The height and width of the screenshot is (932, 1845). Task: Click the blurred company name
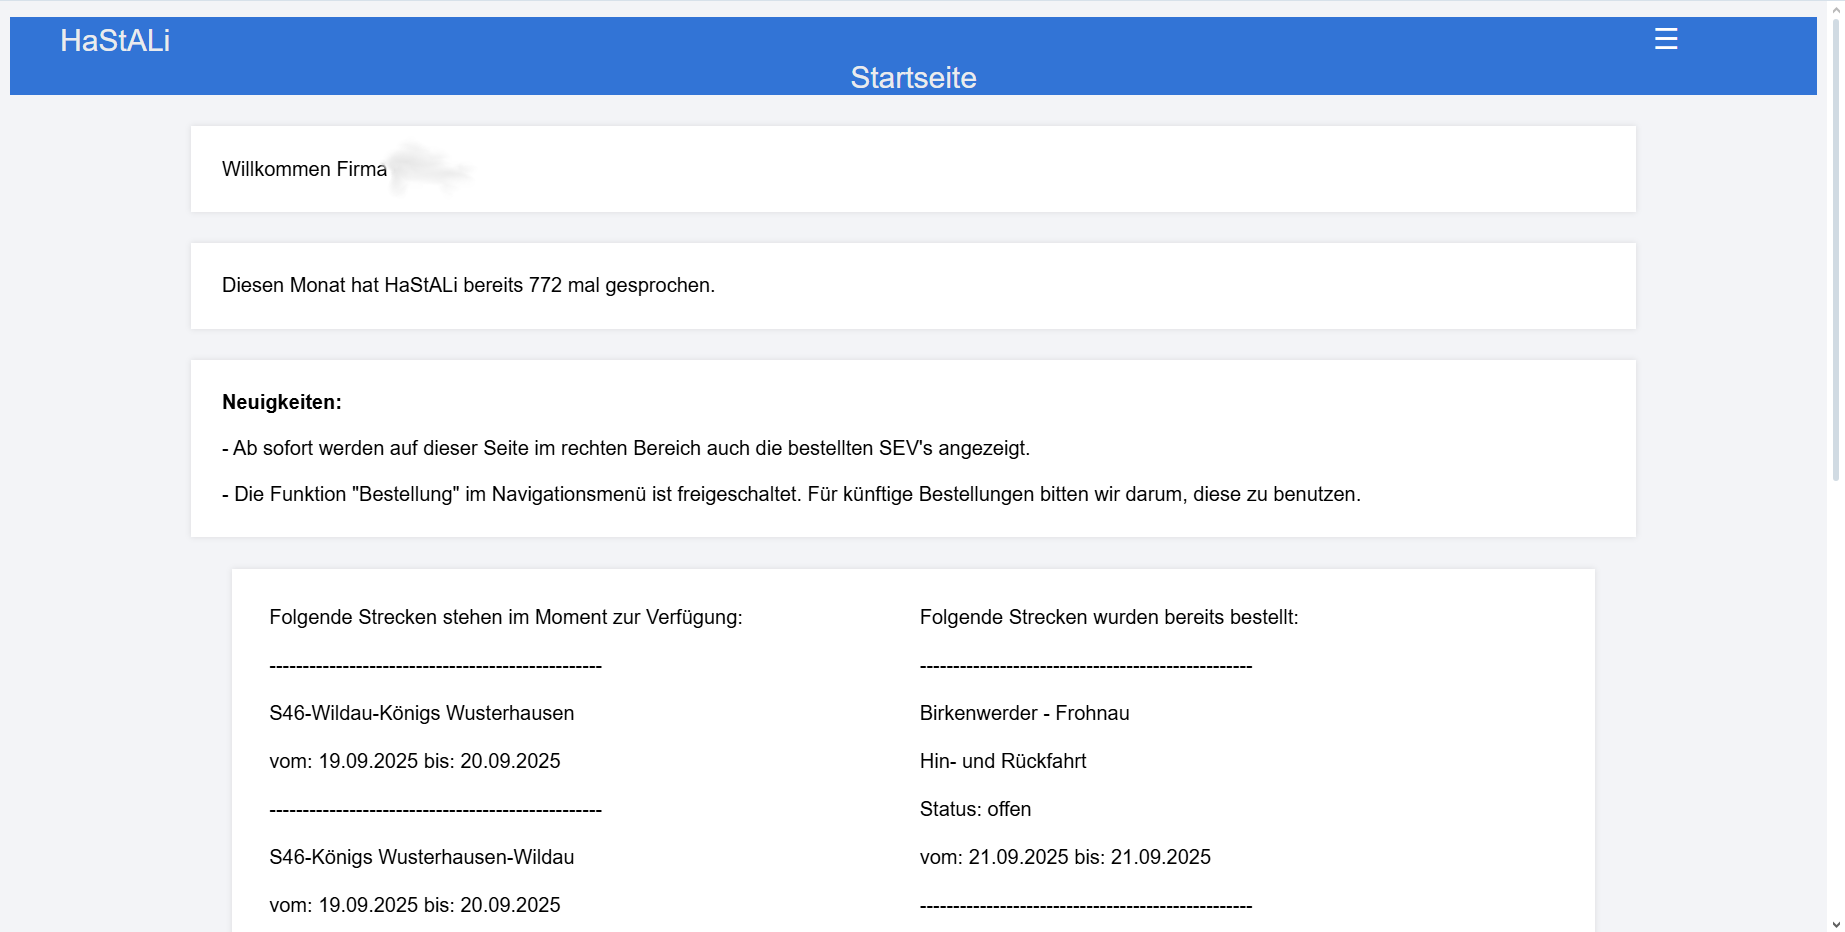(430, 168)
